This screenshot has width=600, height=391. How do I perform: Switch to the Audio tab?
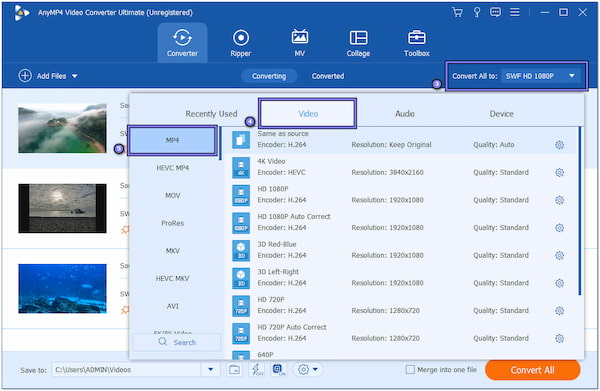(x=405, y=114)
